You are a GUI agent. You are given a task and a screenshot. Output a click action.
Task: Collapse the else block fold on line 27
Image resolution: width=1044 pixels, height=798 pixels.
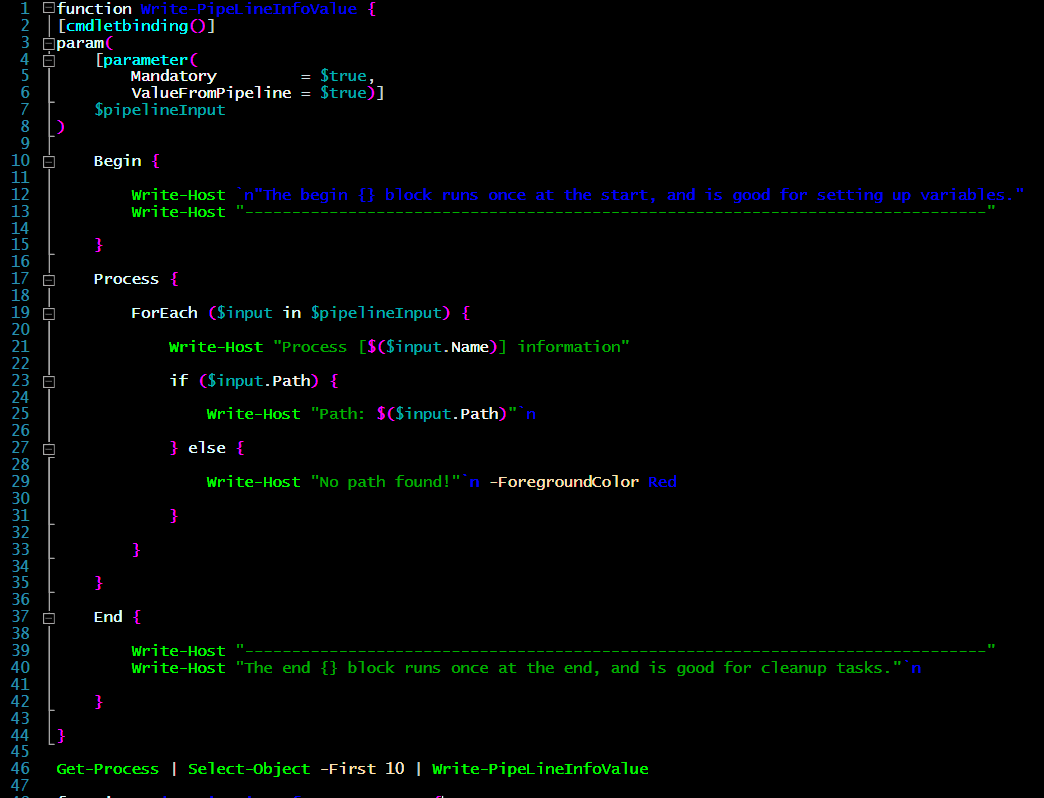click(47, 447)
